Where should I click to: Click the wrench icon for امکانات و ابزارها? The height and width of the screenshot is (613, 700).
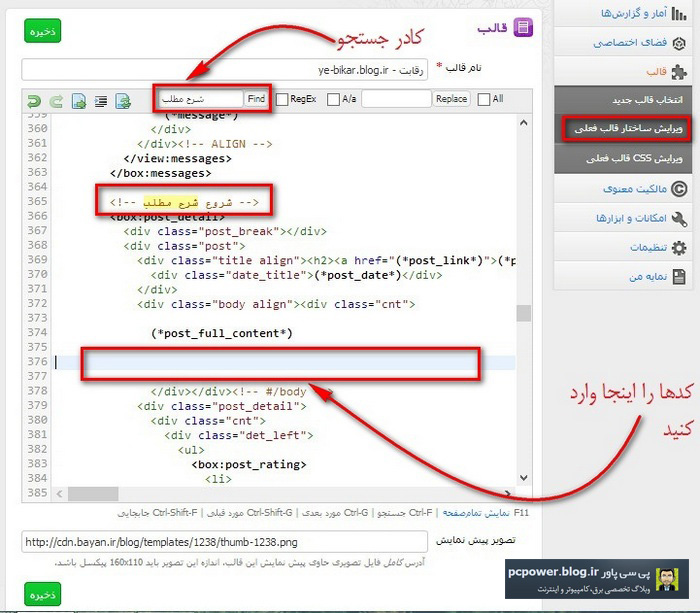point(679,219)
